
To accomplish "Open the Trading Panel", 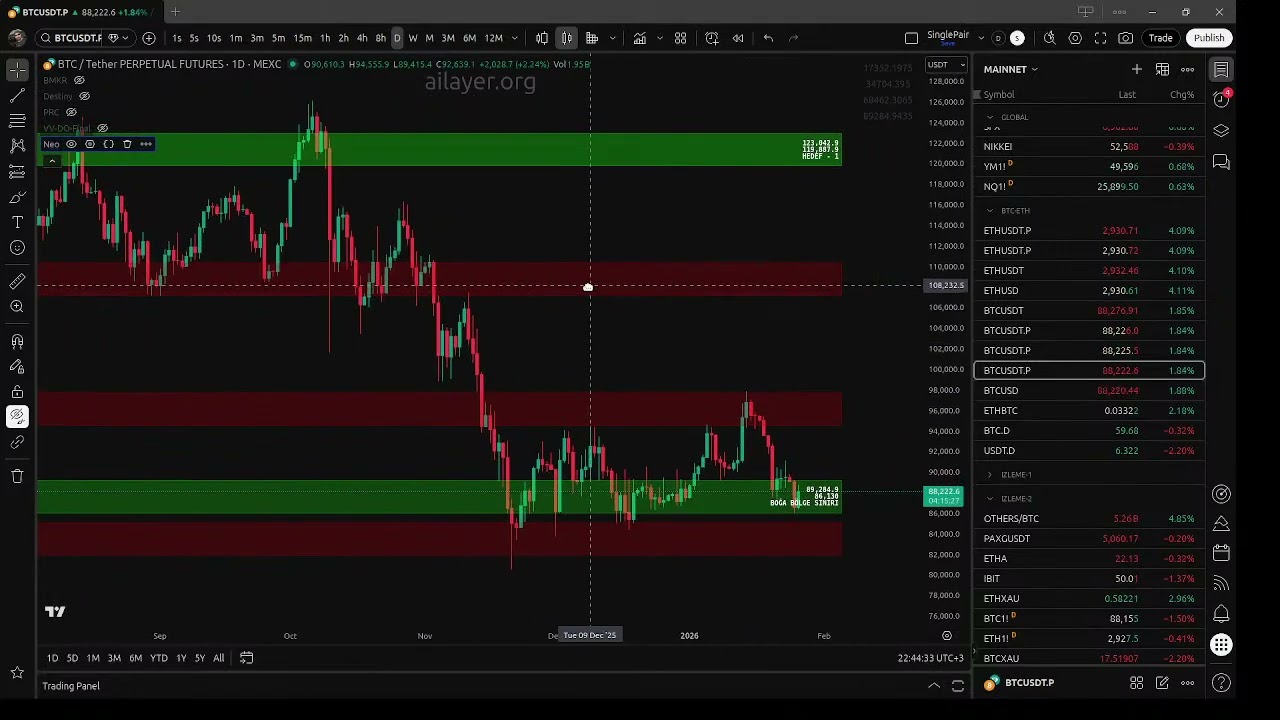I will (x=71, y=686).
